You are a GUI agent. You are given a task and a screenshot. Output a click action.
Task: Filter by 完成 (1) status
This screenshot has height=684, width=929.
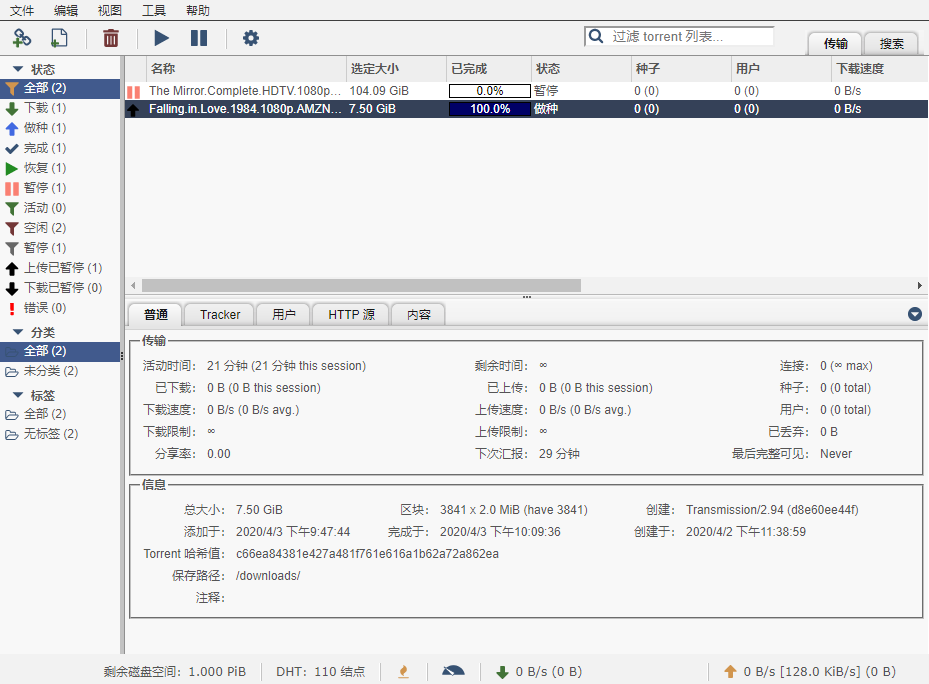pos(60,148)
